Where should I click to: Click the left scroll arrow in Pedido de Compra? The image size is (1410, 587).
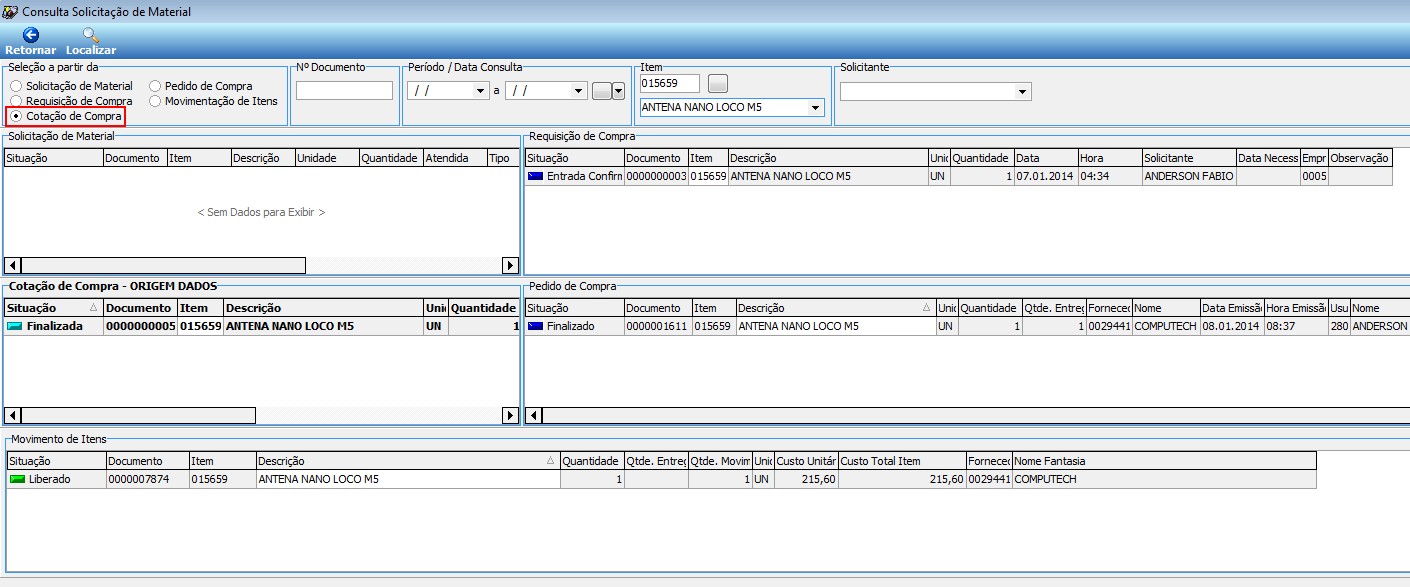point(534,415)
